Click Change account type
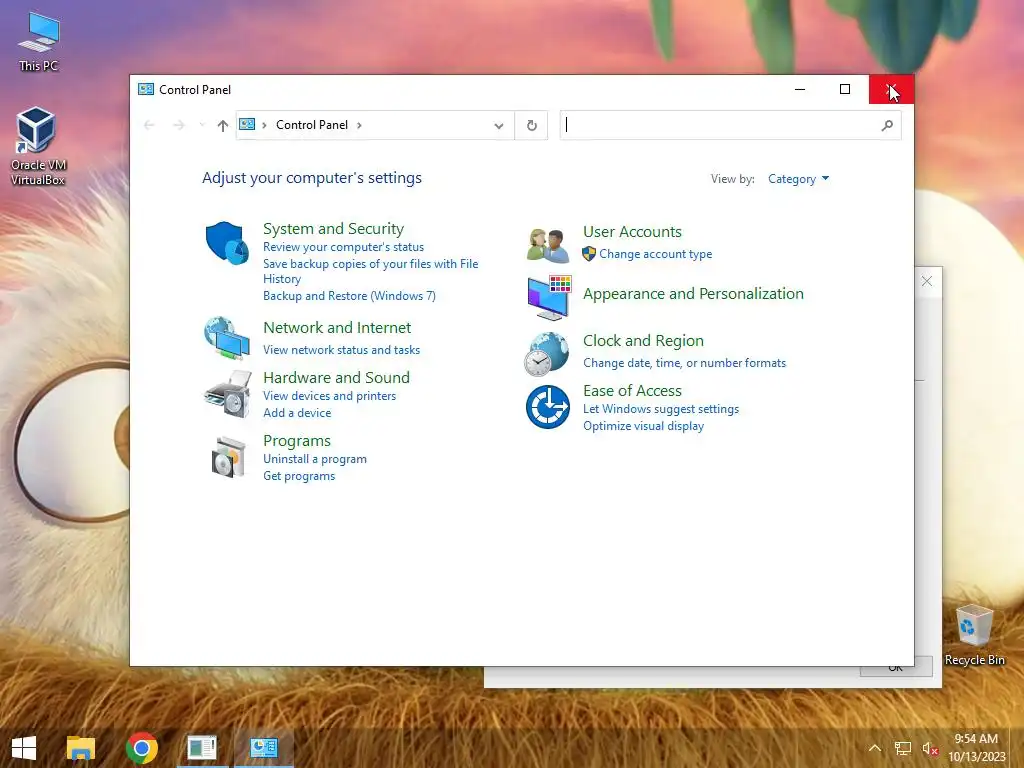This screenshot has width=1024, height=768. pos(656,254)
